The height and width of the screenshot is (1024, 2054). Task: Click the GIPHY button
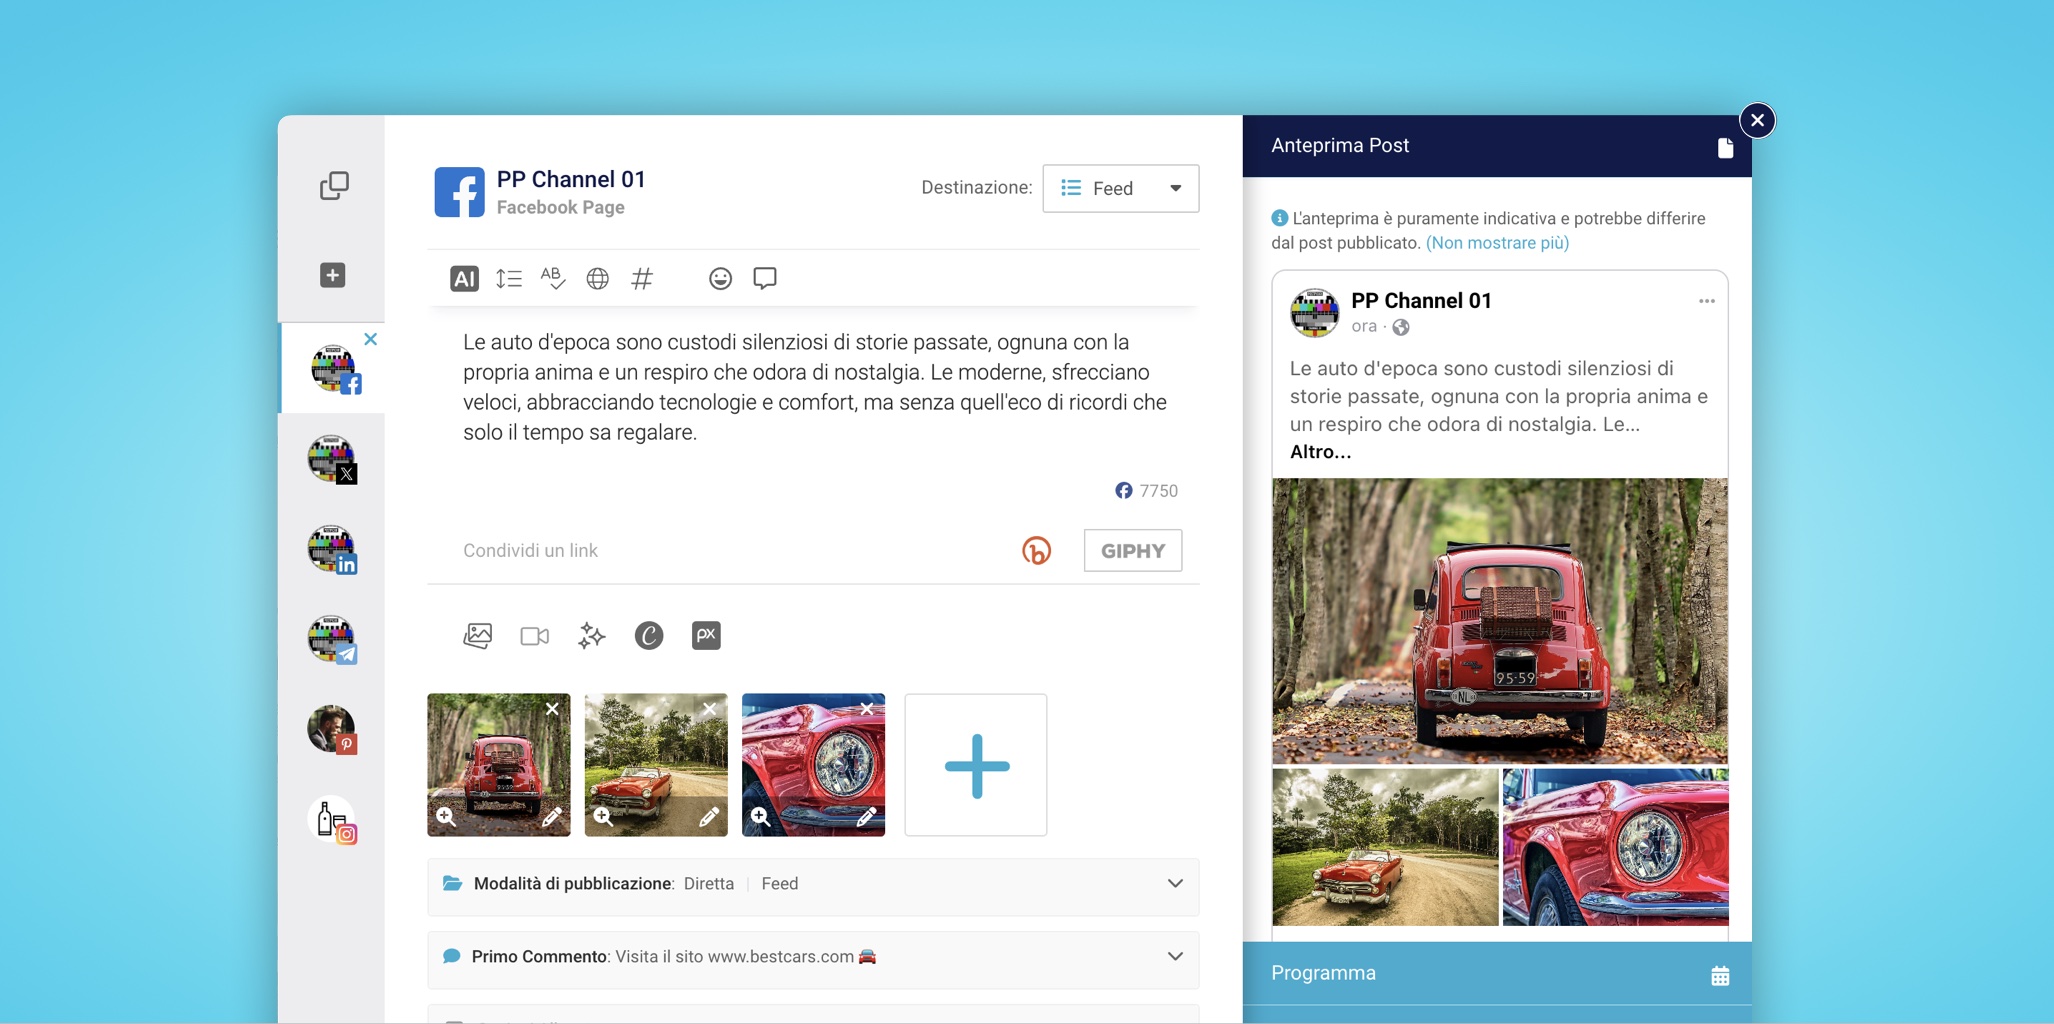1132,551
